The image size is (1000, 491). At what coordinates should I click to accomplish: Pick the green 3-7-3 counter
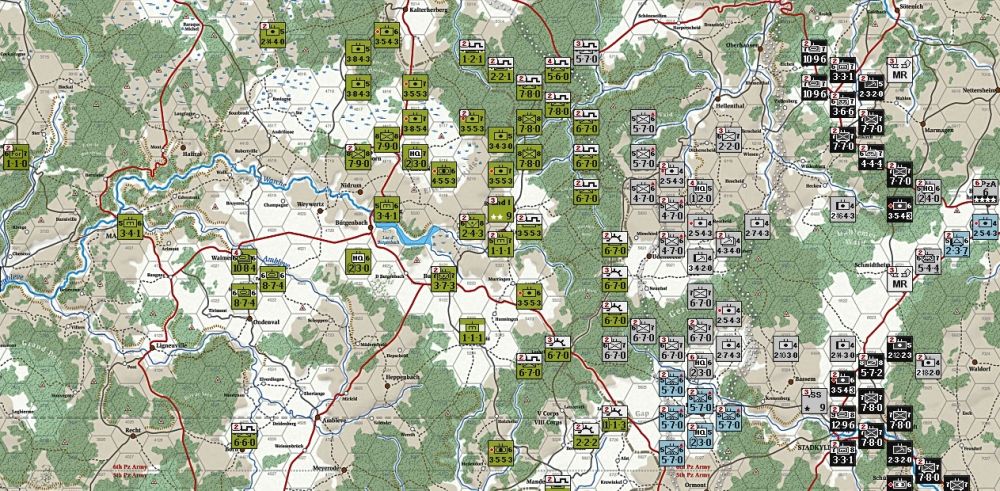444,279
